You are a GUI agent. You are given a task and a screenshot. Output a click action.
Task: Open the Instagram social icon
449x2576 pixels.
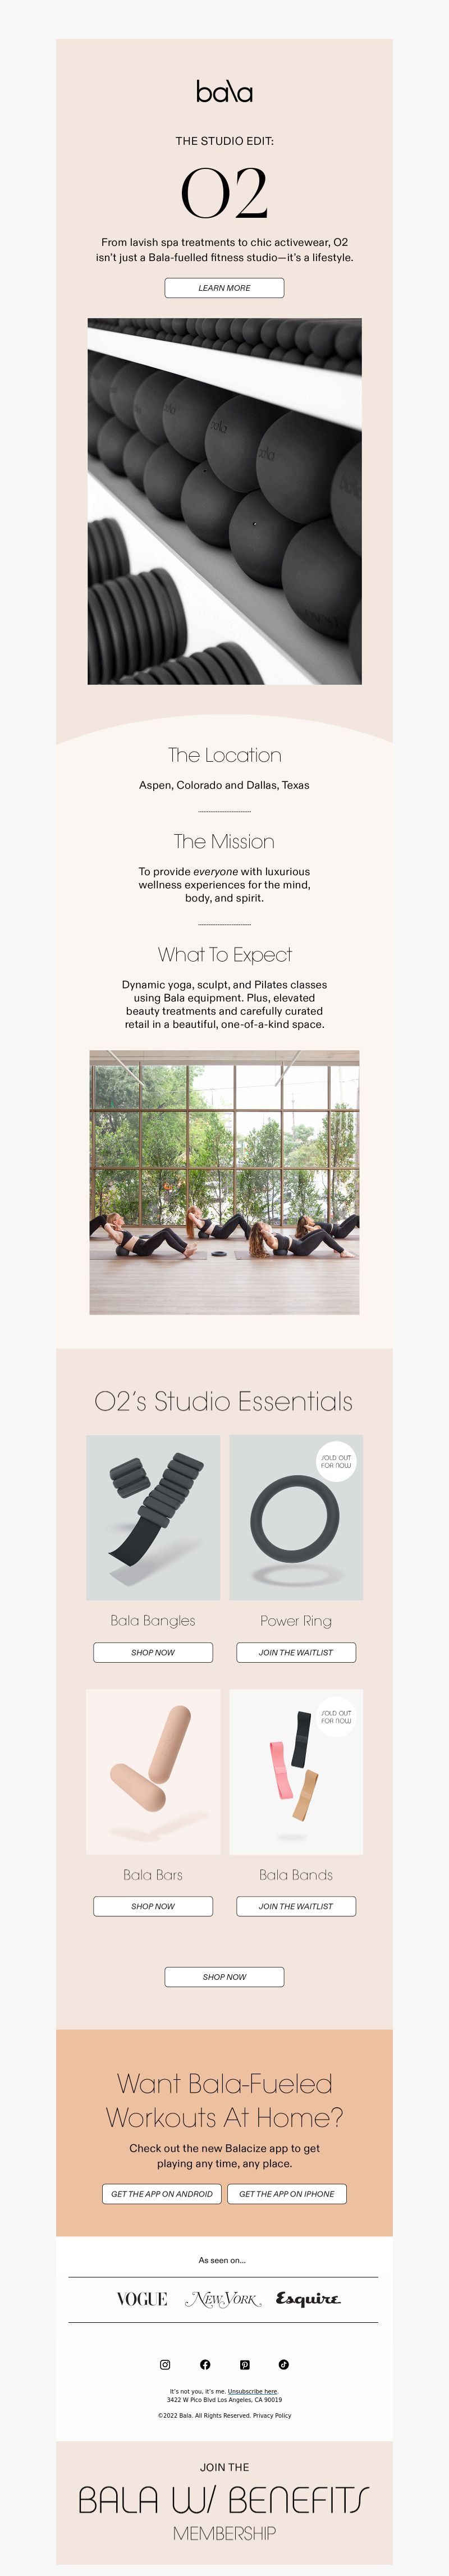click(x=165, y=2364)
